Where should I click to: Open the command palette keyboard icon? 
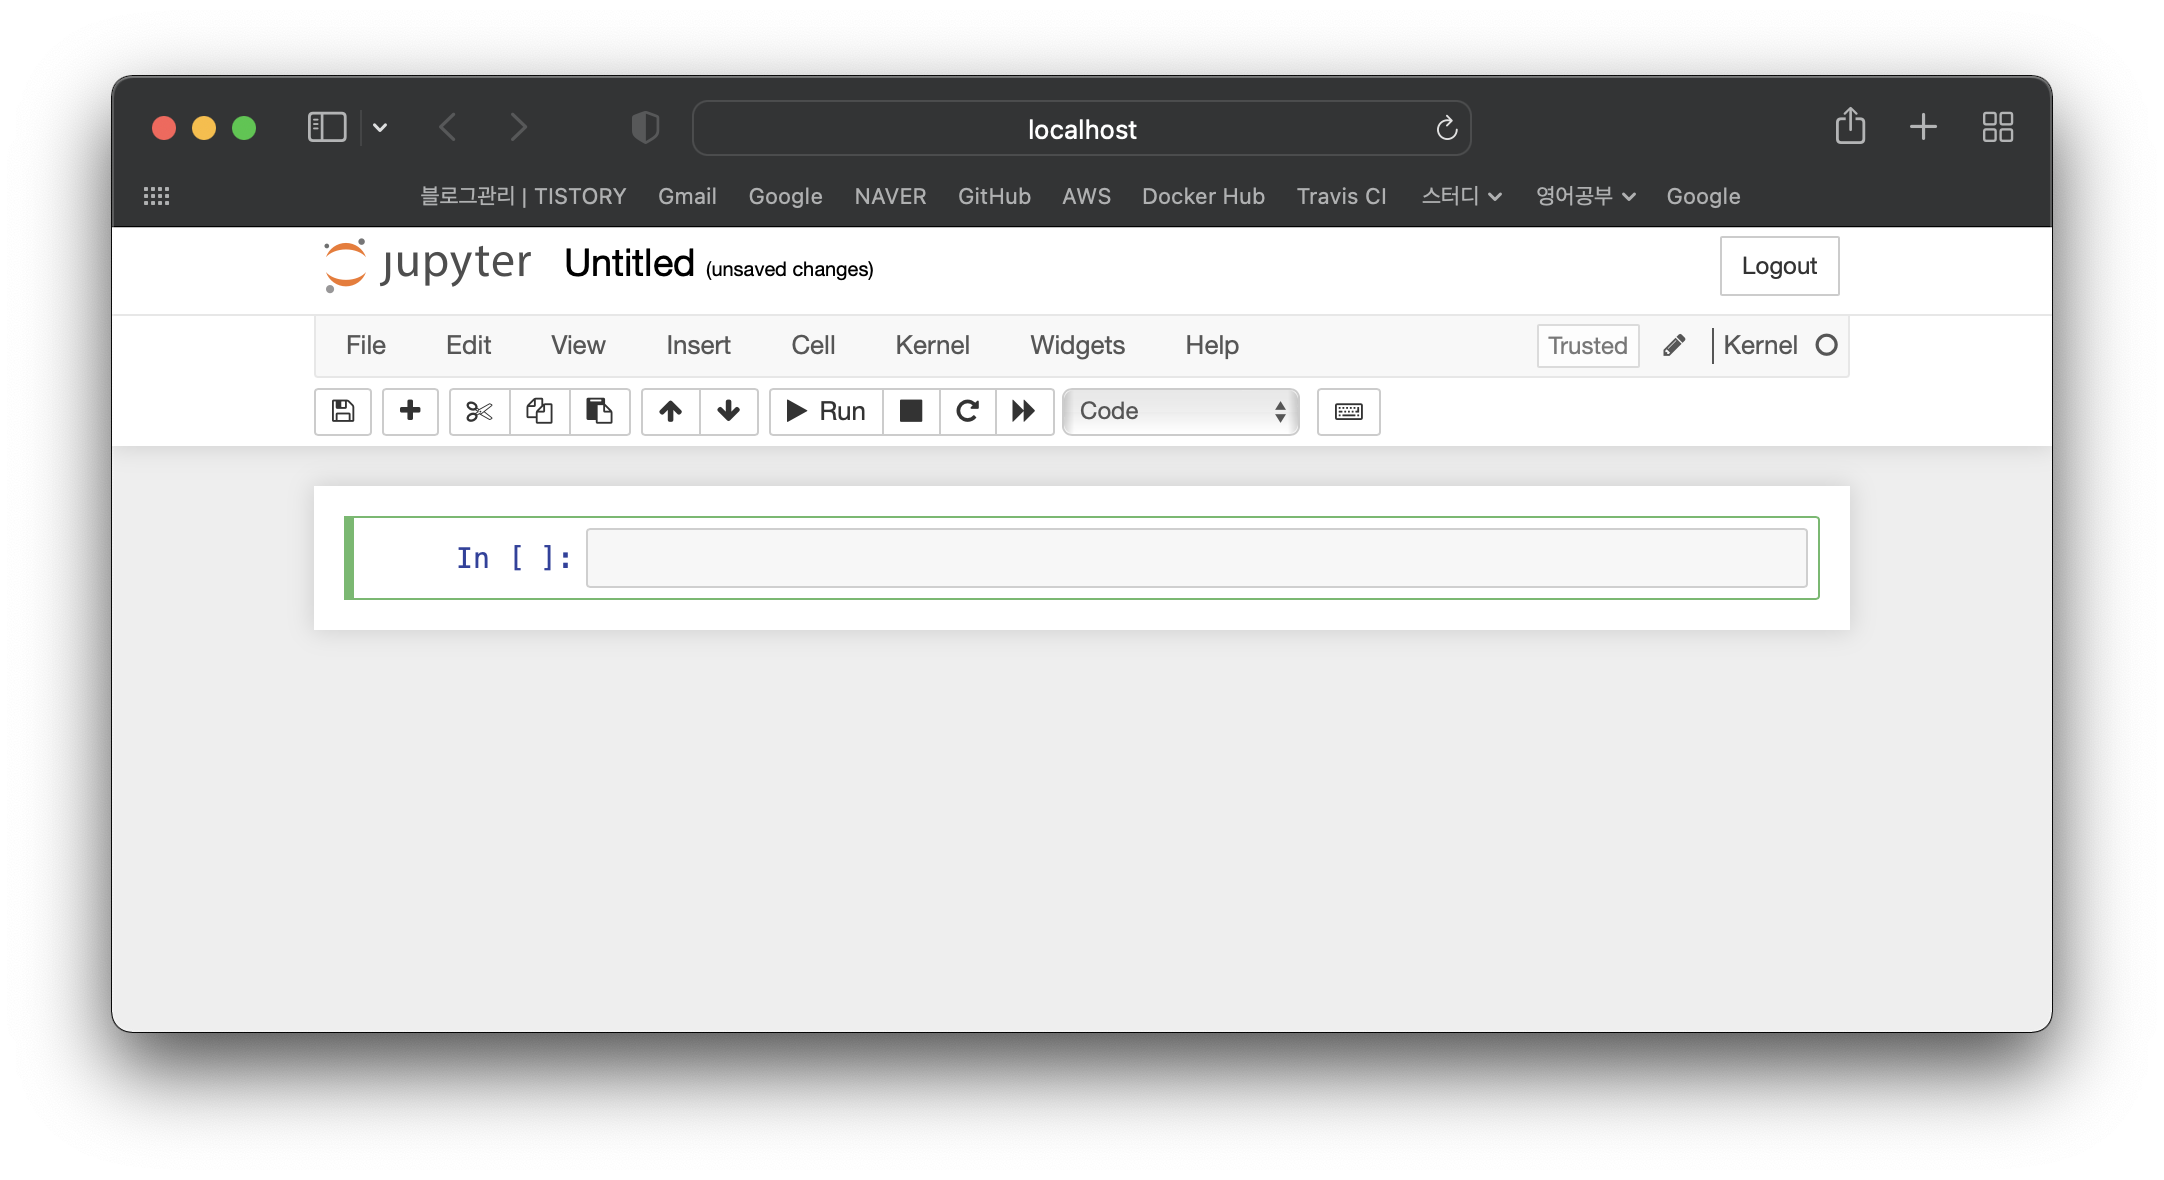1348,411
